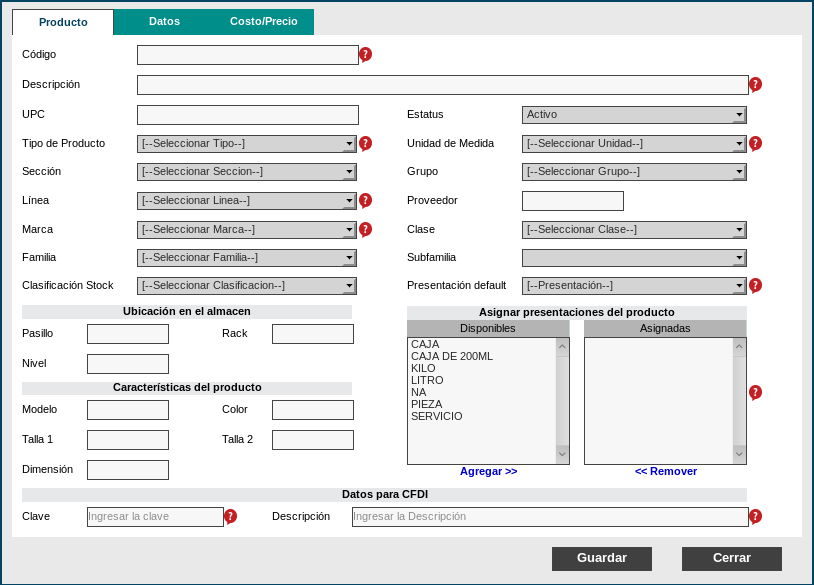
Task: Click help icon next to Línea dropdown
Action: coord(365,200)
